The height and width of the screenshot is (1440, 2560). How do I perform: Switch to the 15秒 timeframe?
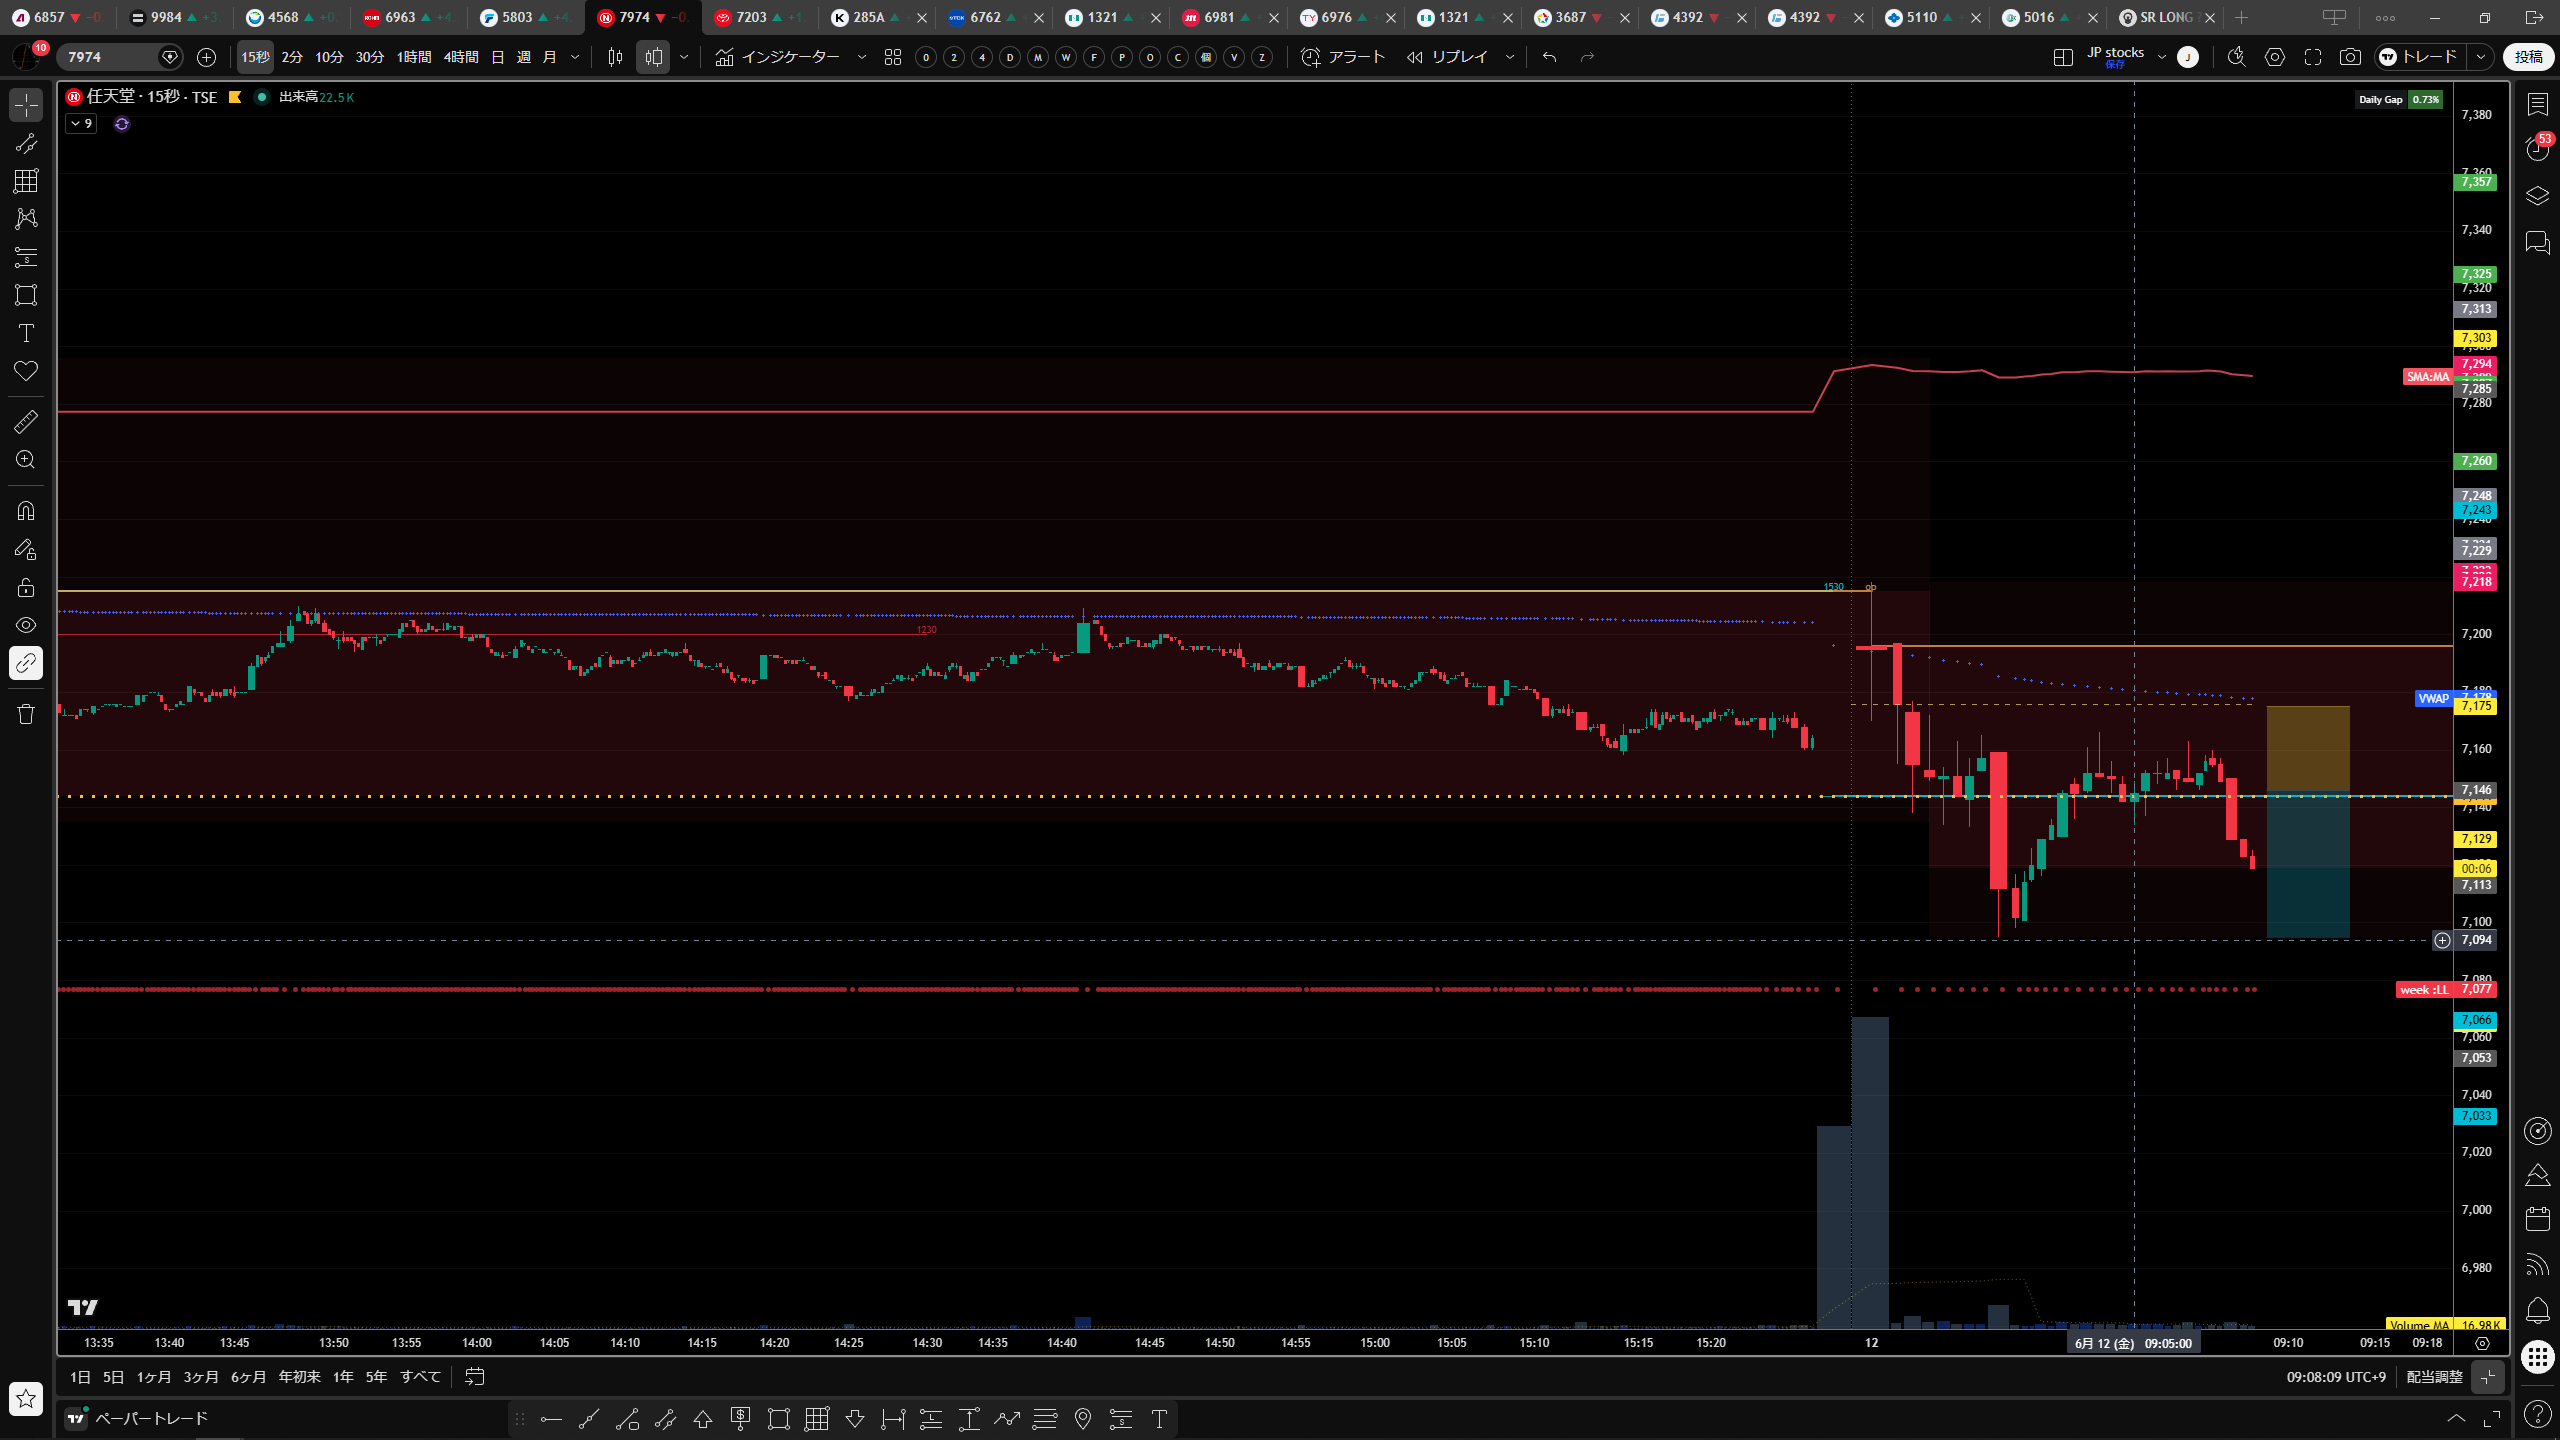[x=255, y=57]
